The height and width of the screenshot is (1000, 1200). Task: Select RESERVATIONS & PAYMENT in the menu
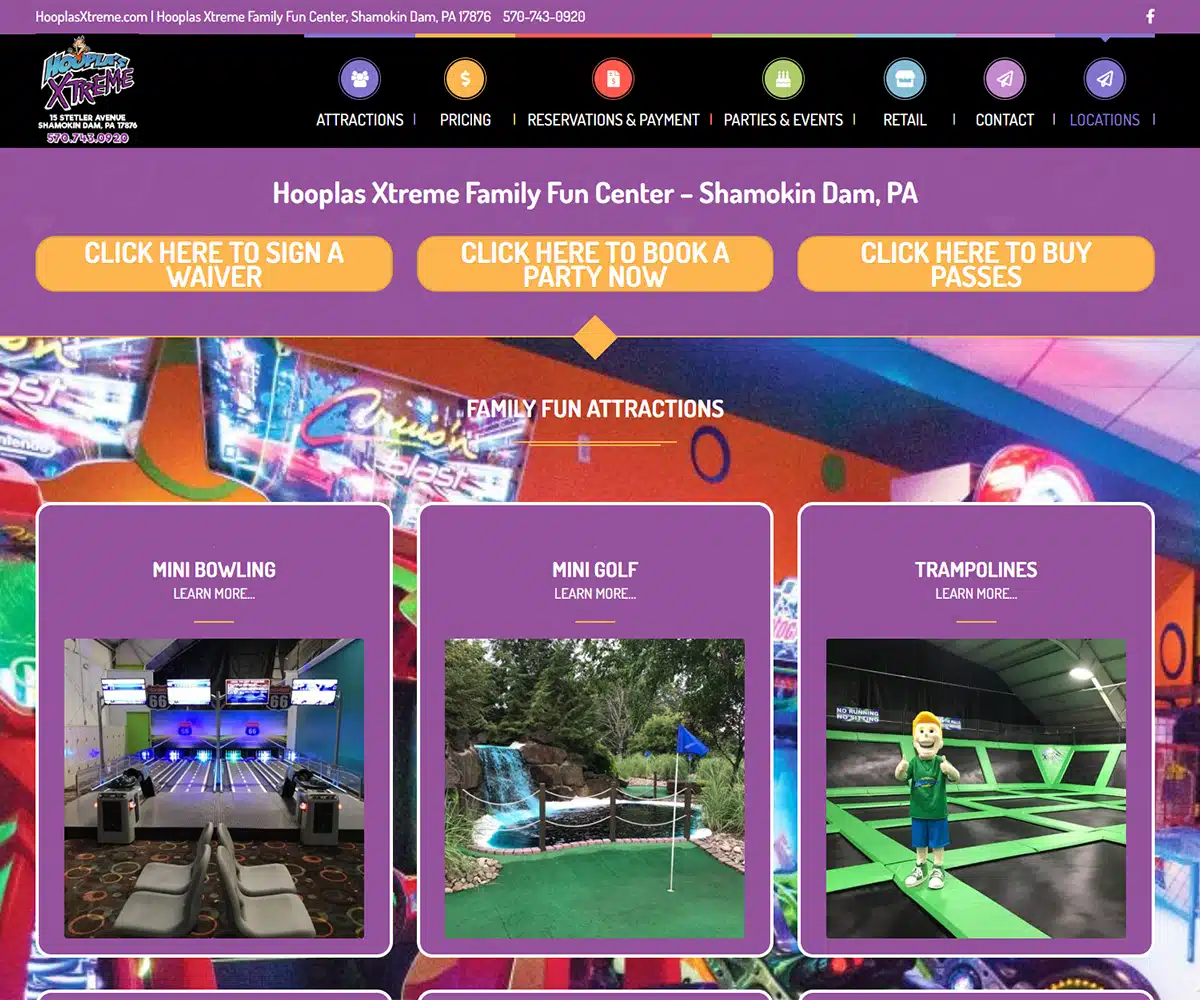613,120
